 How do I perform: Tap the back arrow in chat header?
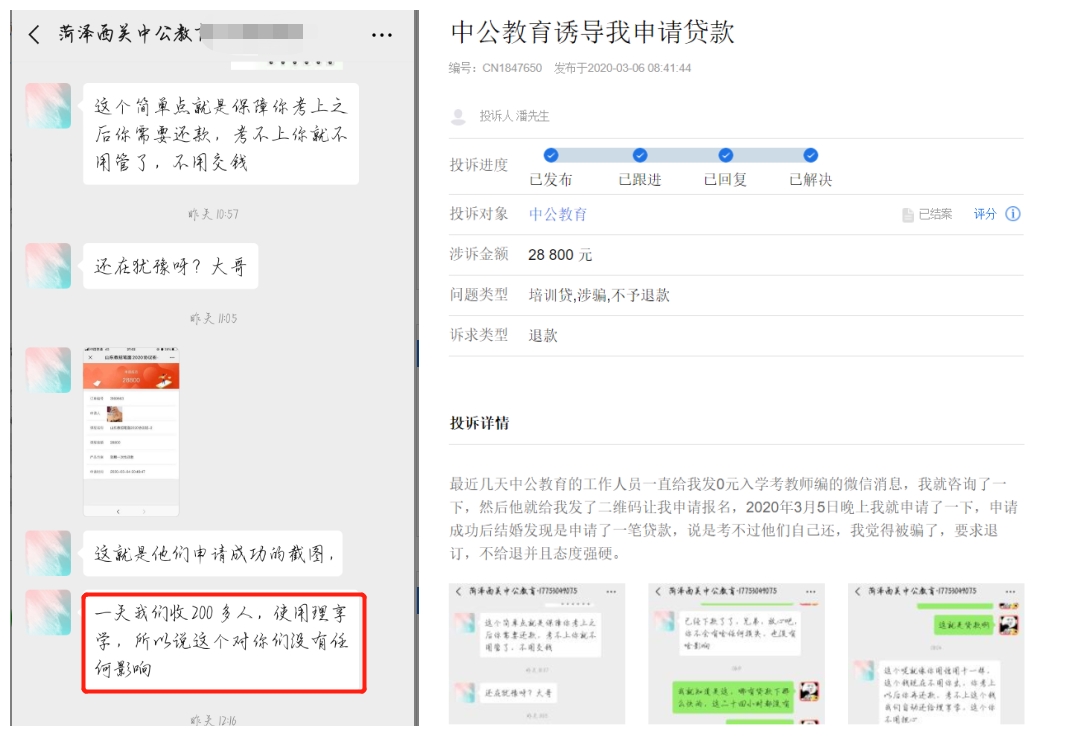pos(34,35)
